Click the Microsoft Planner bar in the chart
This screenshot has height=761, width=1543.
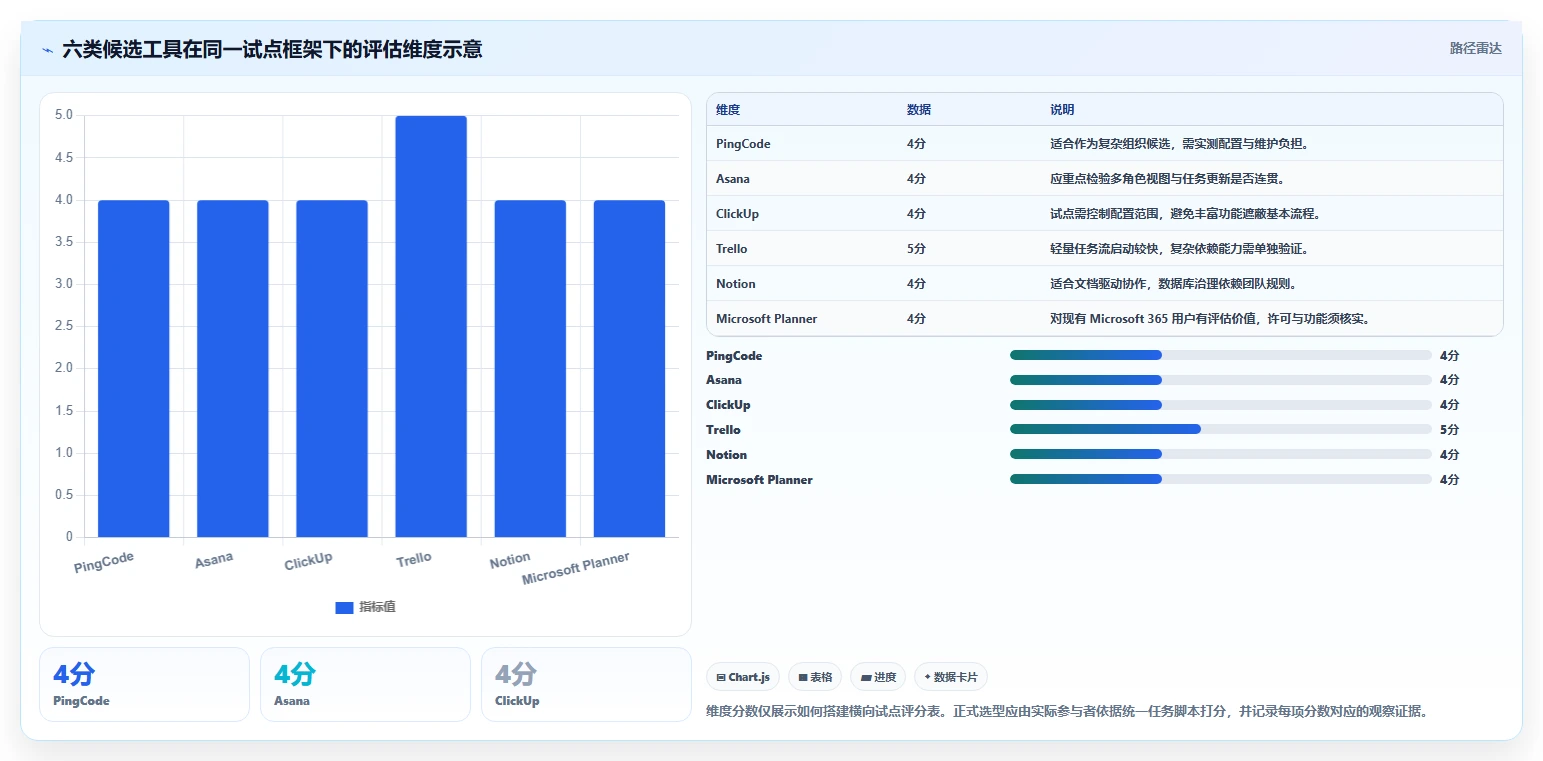[630, 369]
